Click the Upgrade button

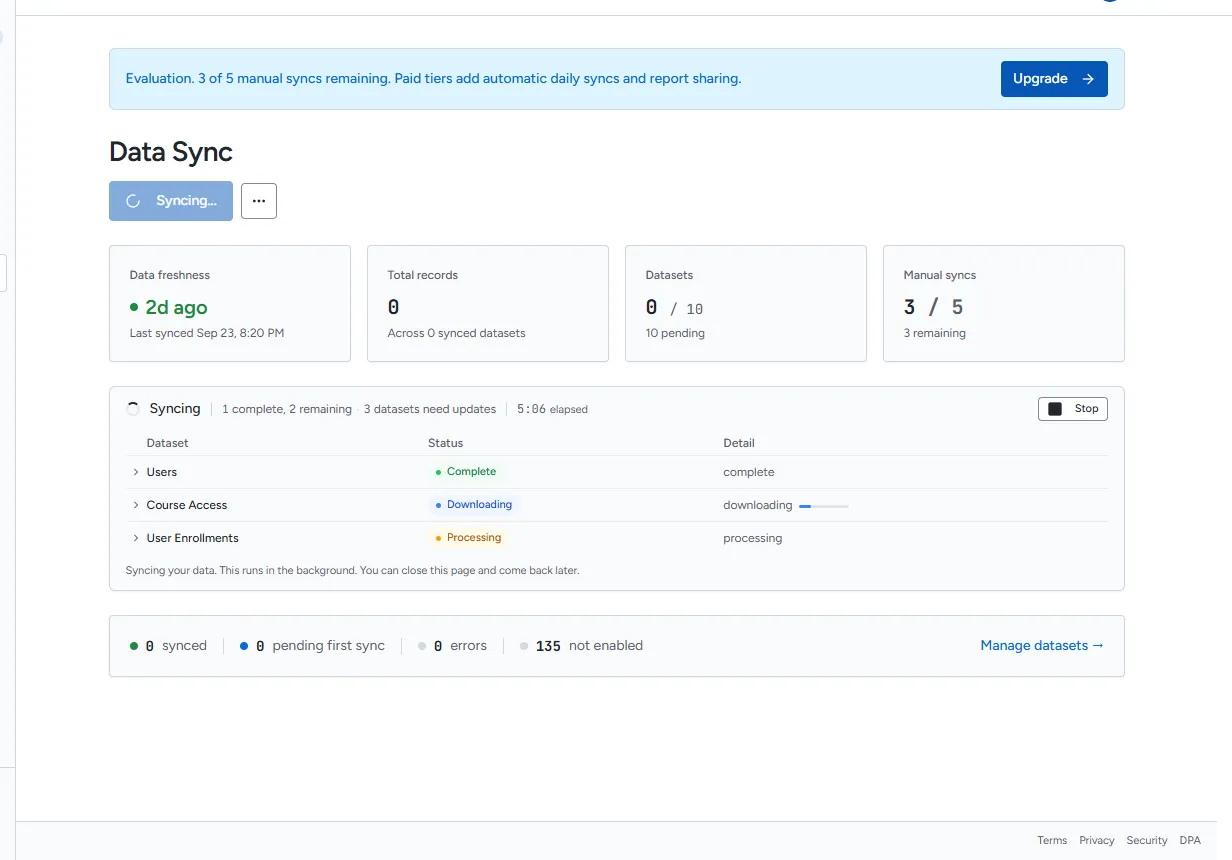pyautogui.click(x=1054, y=79)
